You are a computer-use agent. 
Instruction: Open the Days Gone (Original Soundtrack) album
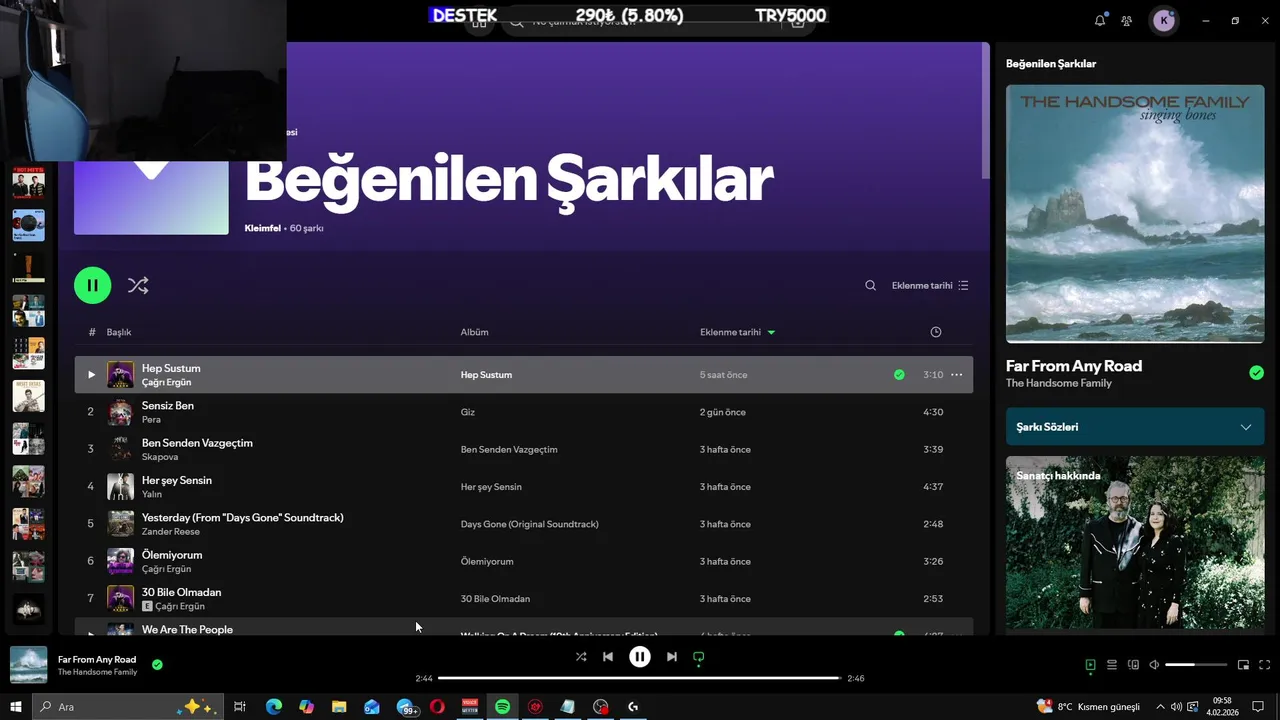(x=529, y=524)
